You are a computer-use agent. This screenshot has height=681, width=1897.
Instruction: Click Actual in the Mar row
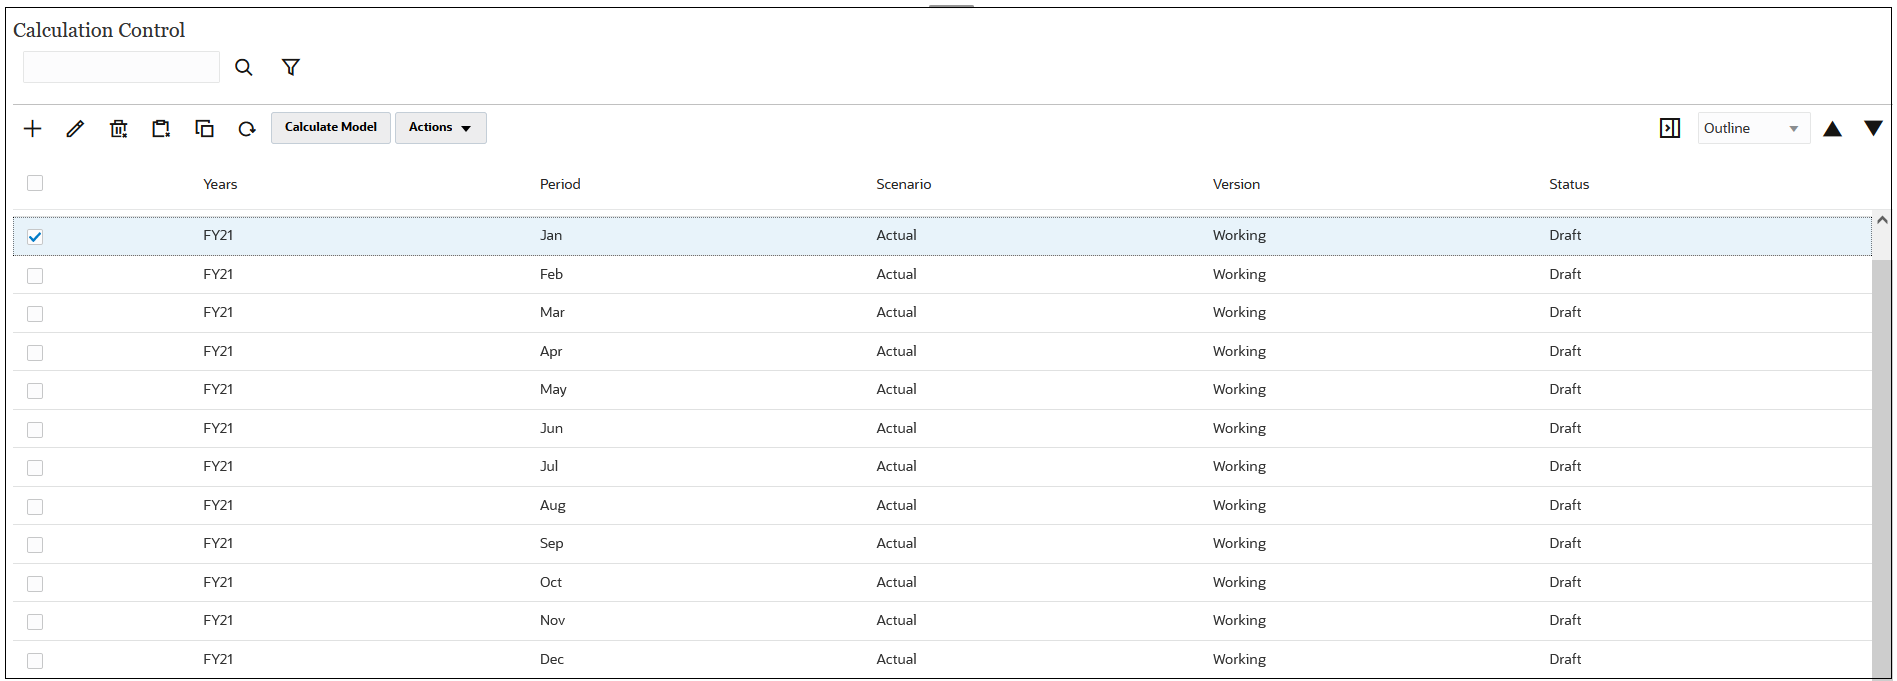pyautogui.click(x=896, y=312)
